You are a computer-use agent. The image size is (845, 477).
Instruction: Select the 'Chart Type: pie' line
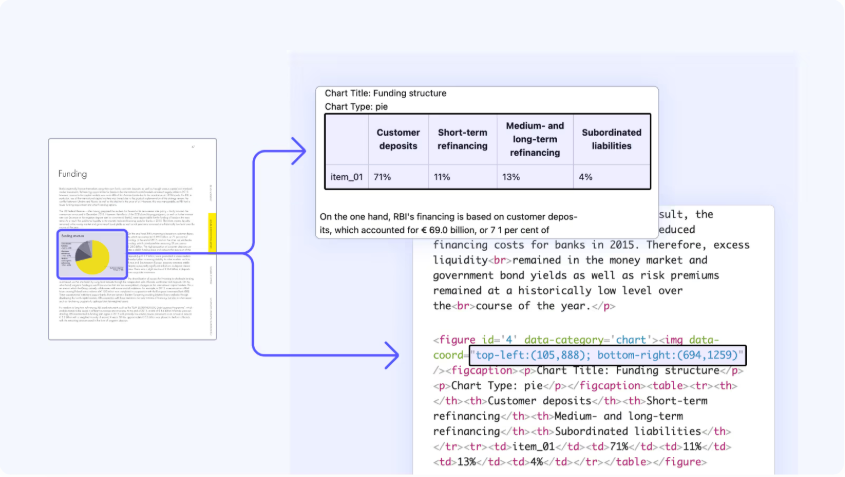pos(356,107)
